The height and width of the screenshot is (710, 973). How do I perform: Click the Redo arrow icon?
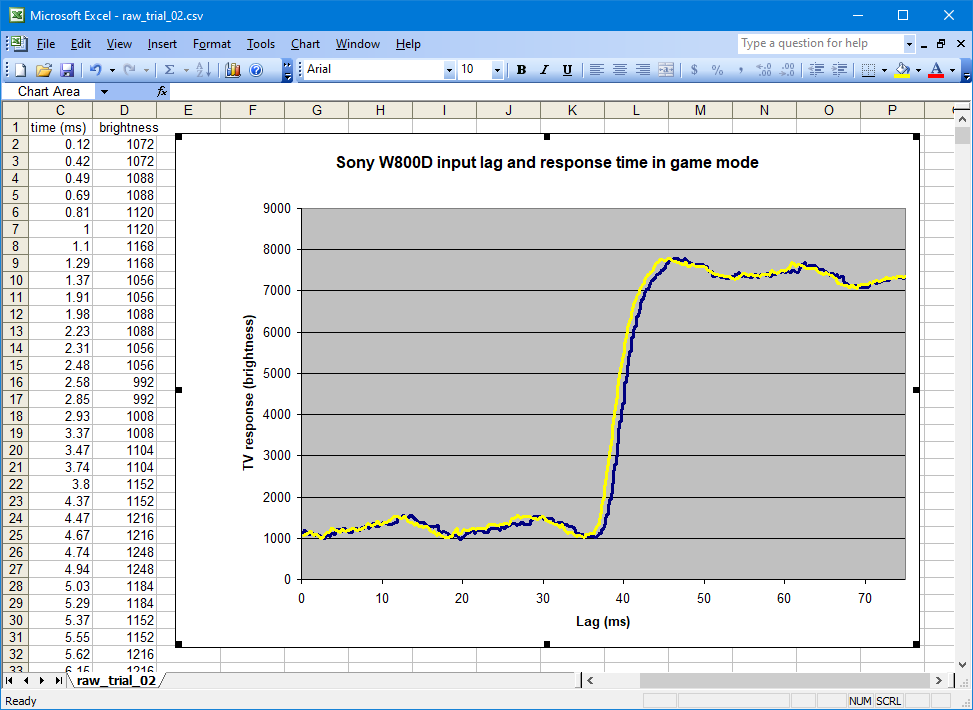point(129,70)
